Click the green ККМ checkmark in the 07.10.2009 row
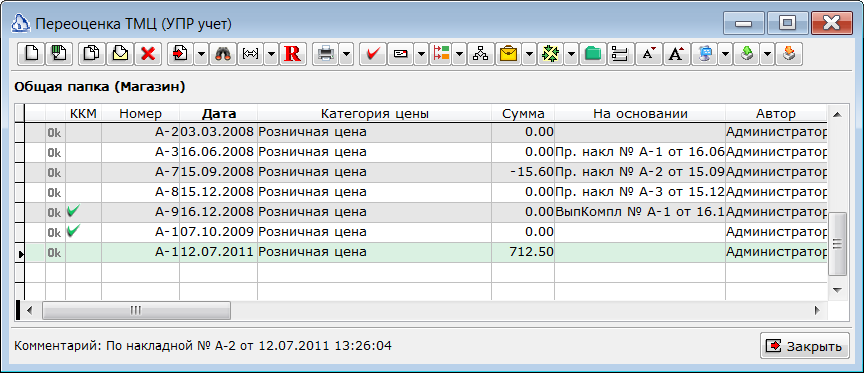This screenshot has height=373, width=864. [x=73, y=232]
